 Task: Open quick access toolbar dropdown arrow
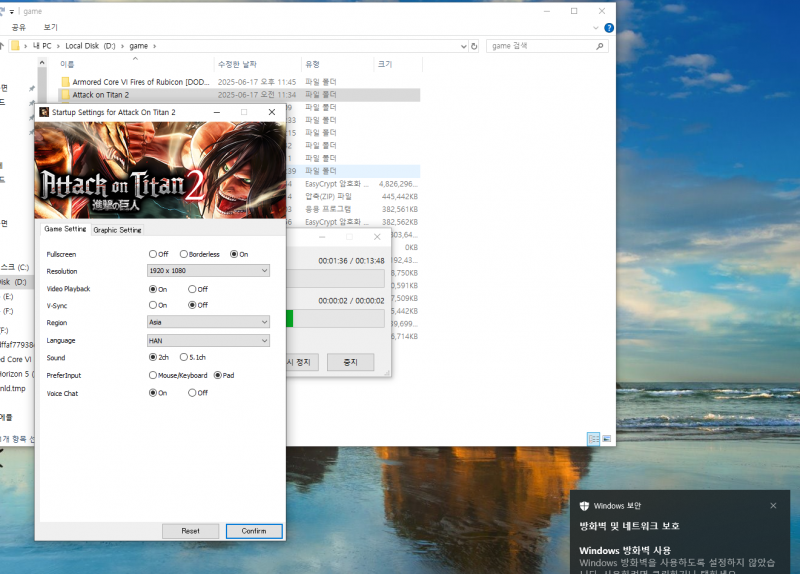[11, 11]
